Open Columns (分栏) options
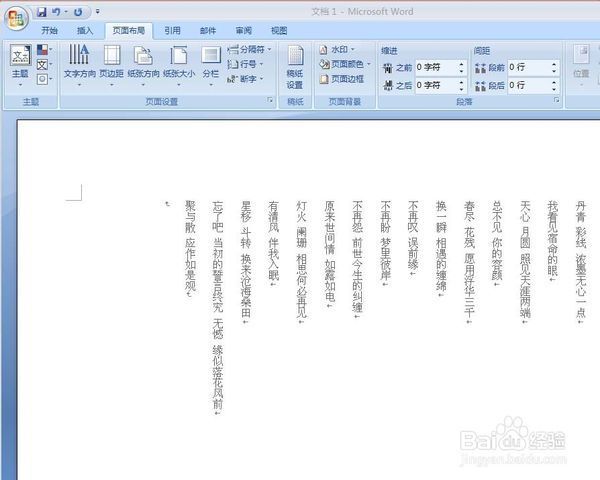 pyautogui.click(x=211, y=65)
